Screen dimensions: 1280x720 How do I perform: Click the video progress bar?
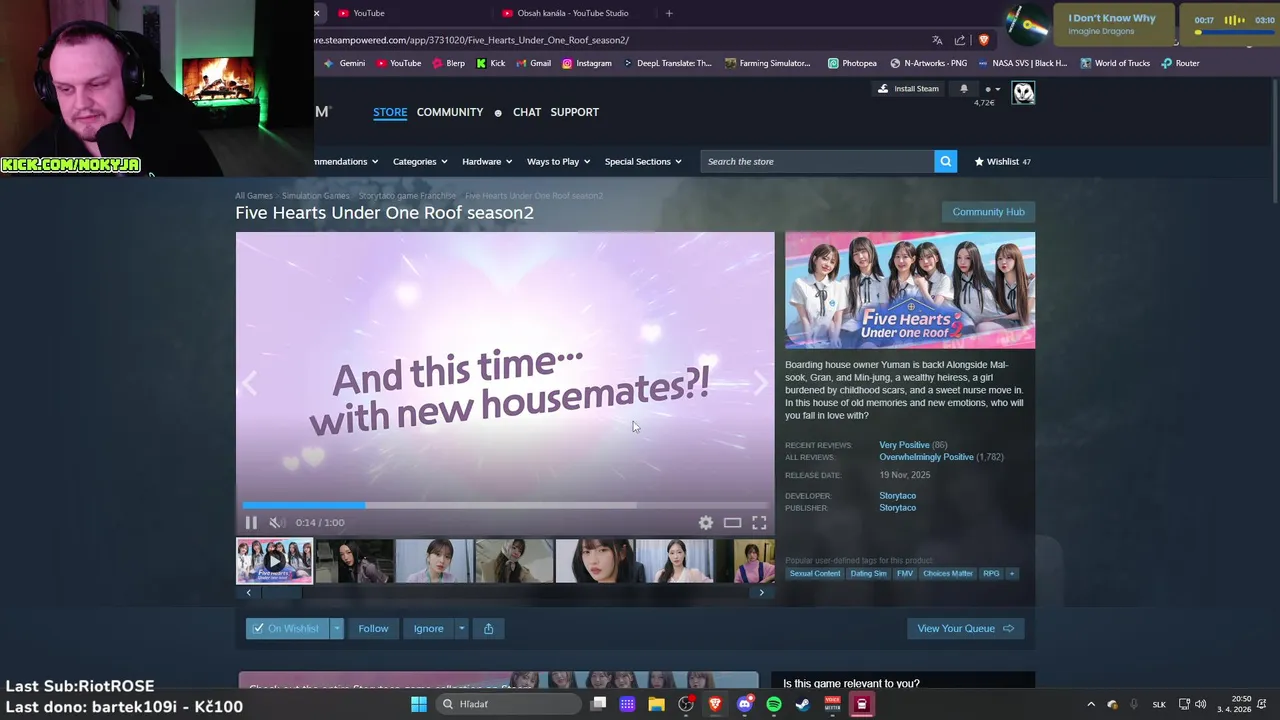[505, 506]
